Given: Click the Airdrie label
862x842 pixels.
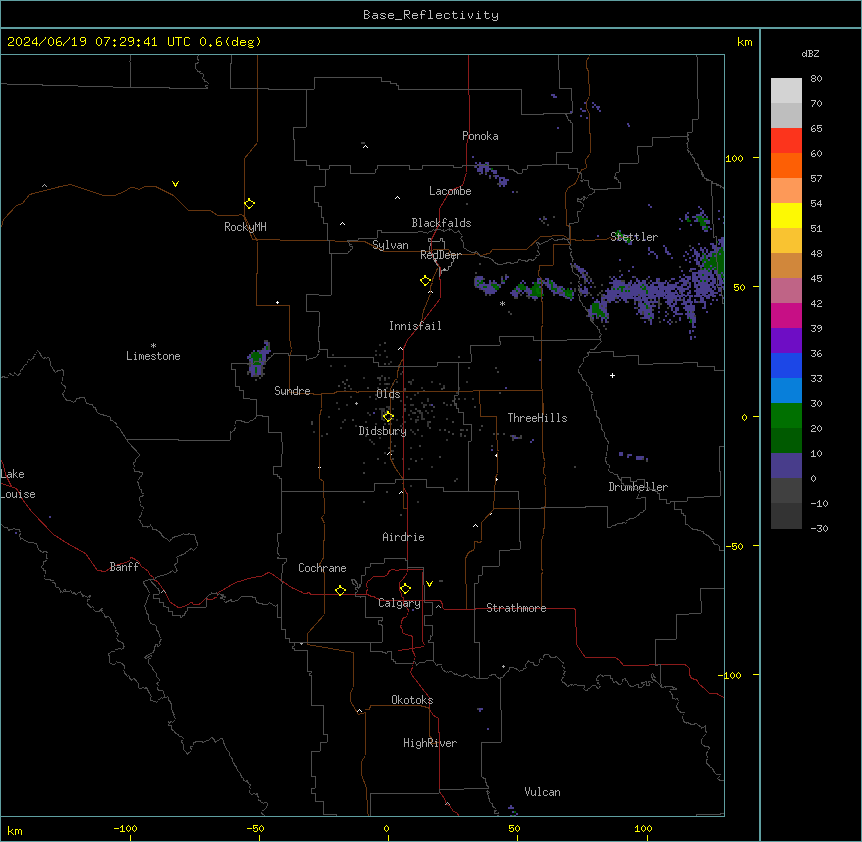Looking at the screenshot, I should pos(403,537).
